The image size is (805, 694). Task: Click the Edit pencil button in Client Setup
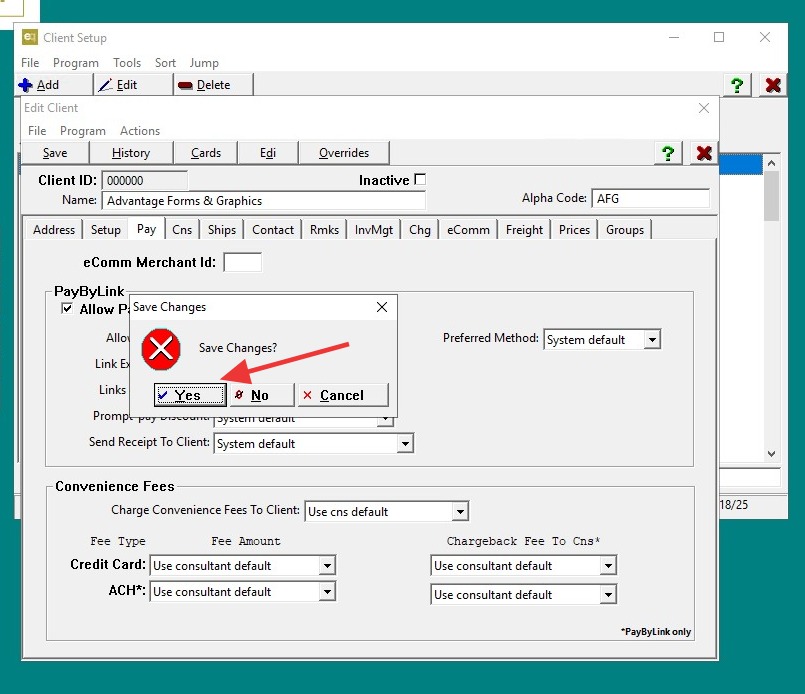[133, 85]
